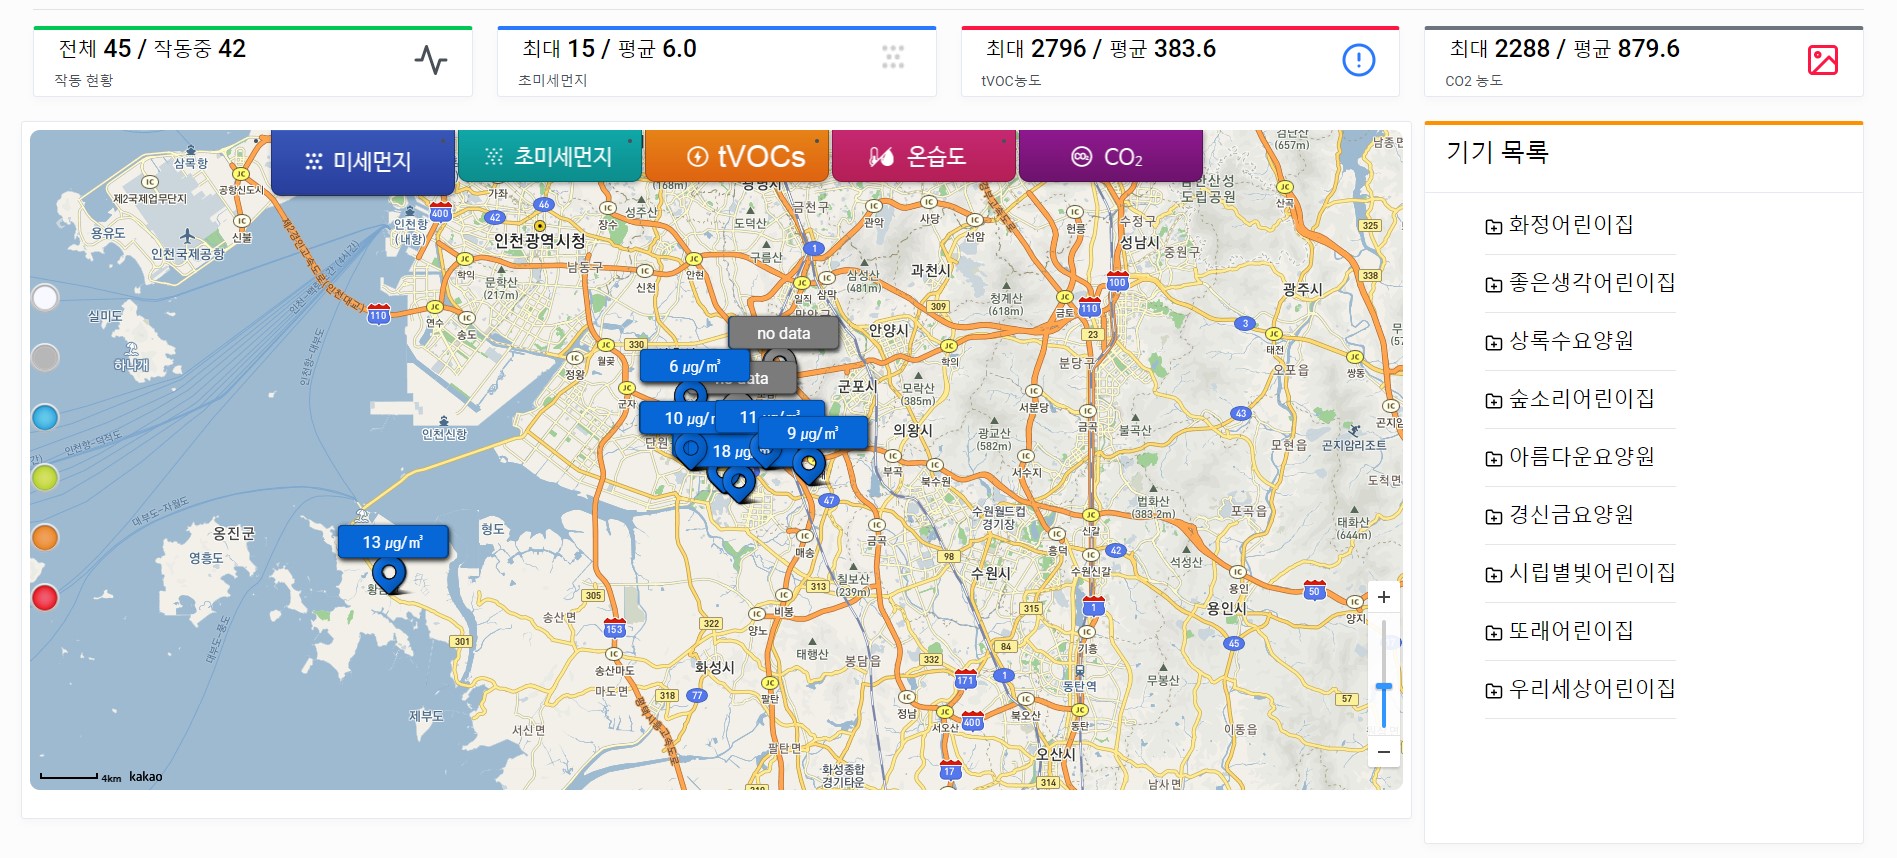Viewport: 1897px width, 858px height.
Task: Click the map zoom level slider handle
Action: tap(1384, 688)
